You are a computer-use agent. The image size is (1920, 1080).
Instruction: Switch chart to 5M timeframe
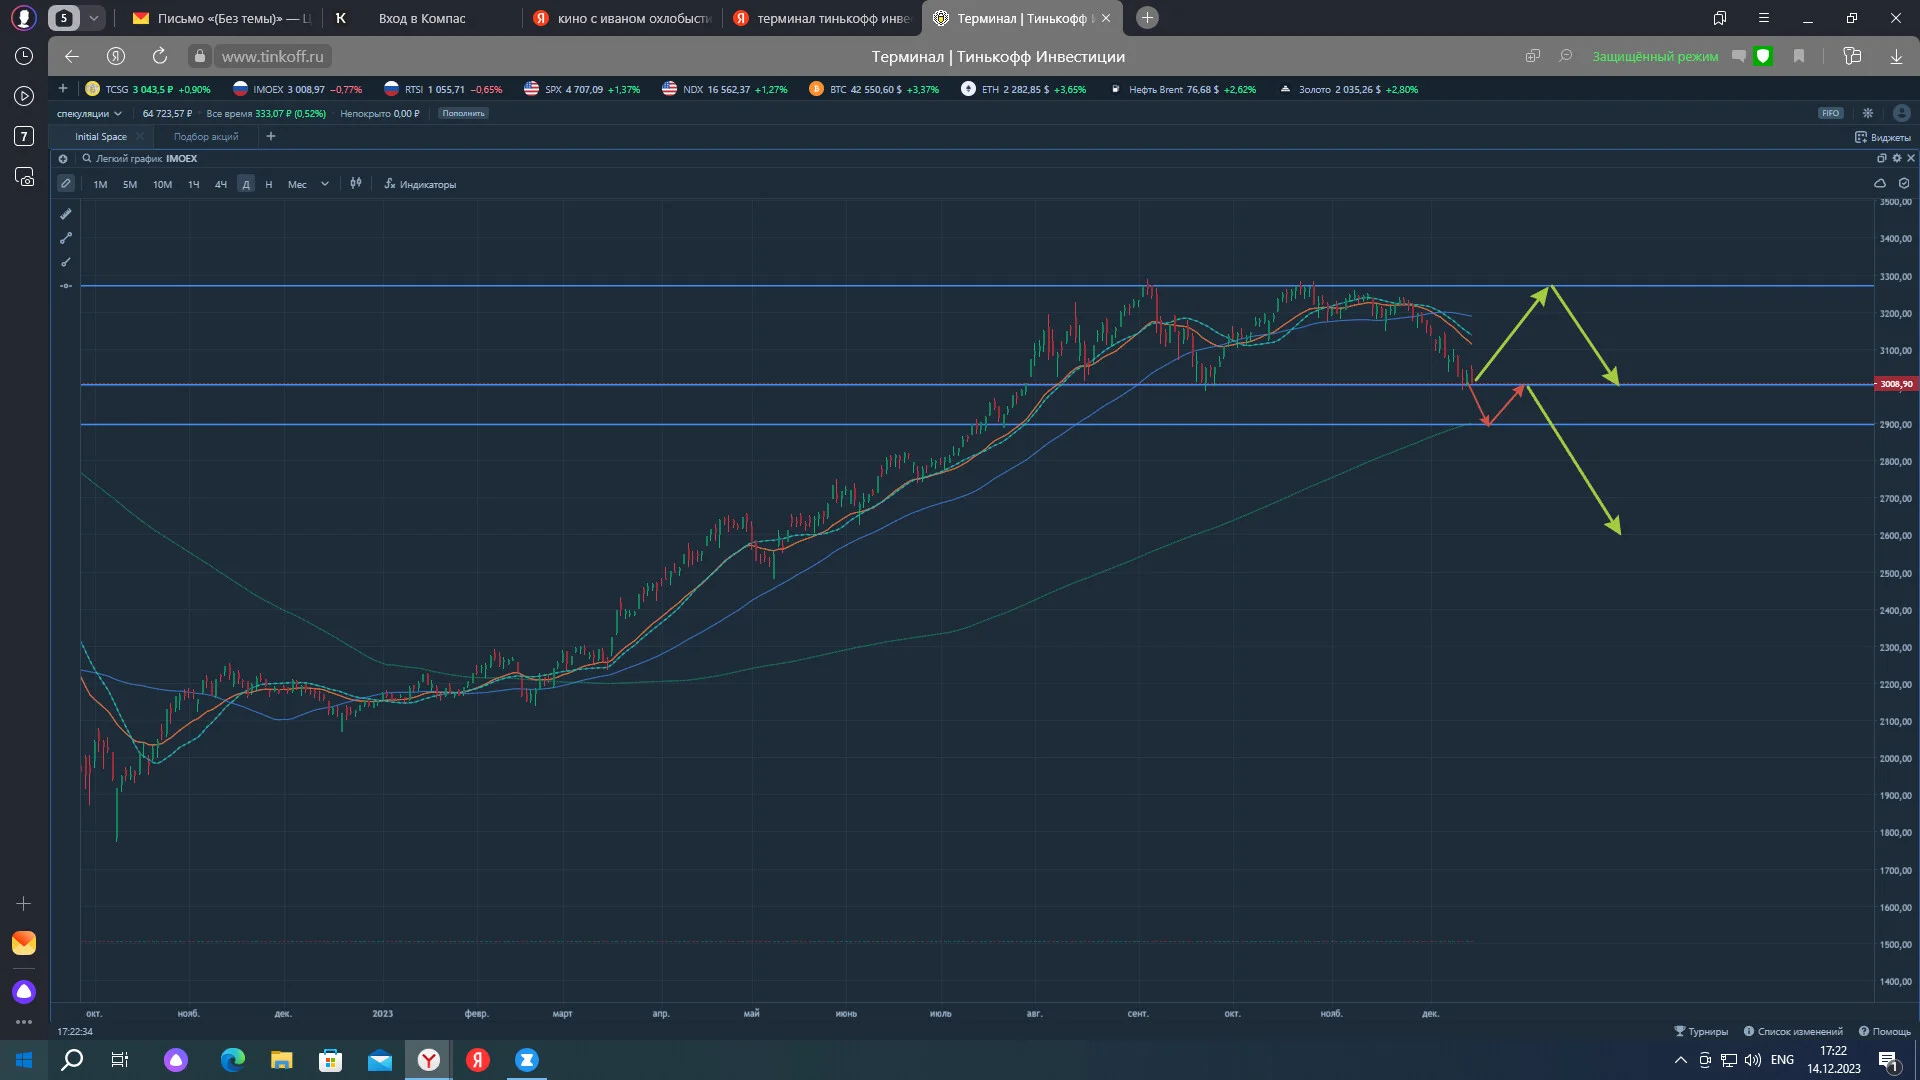pos(130,185)
